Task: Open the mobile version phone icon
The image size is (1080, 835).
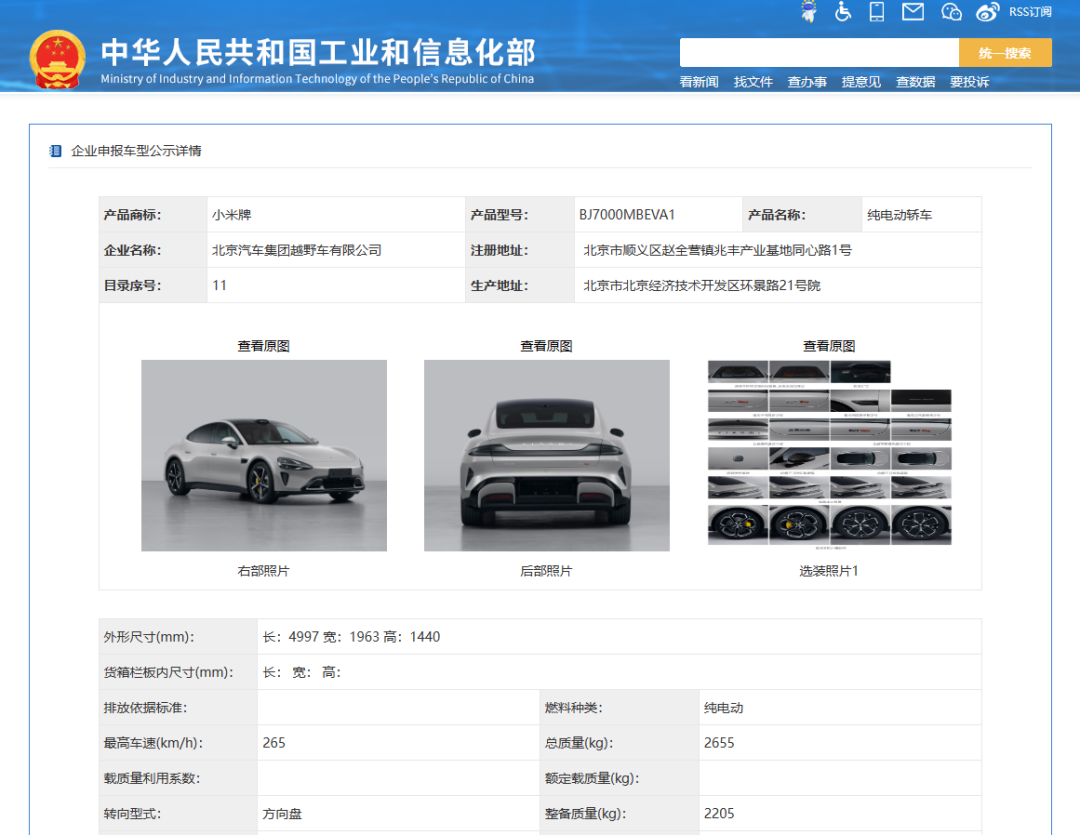Action: pyautogui.click(x=876, y=12)
